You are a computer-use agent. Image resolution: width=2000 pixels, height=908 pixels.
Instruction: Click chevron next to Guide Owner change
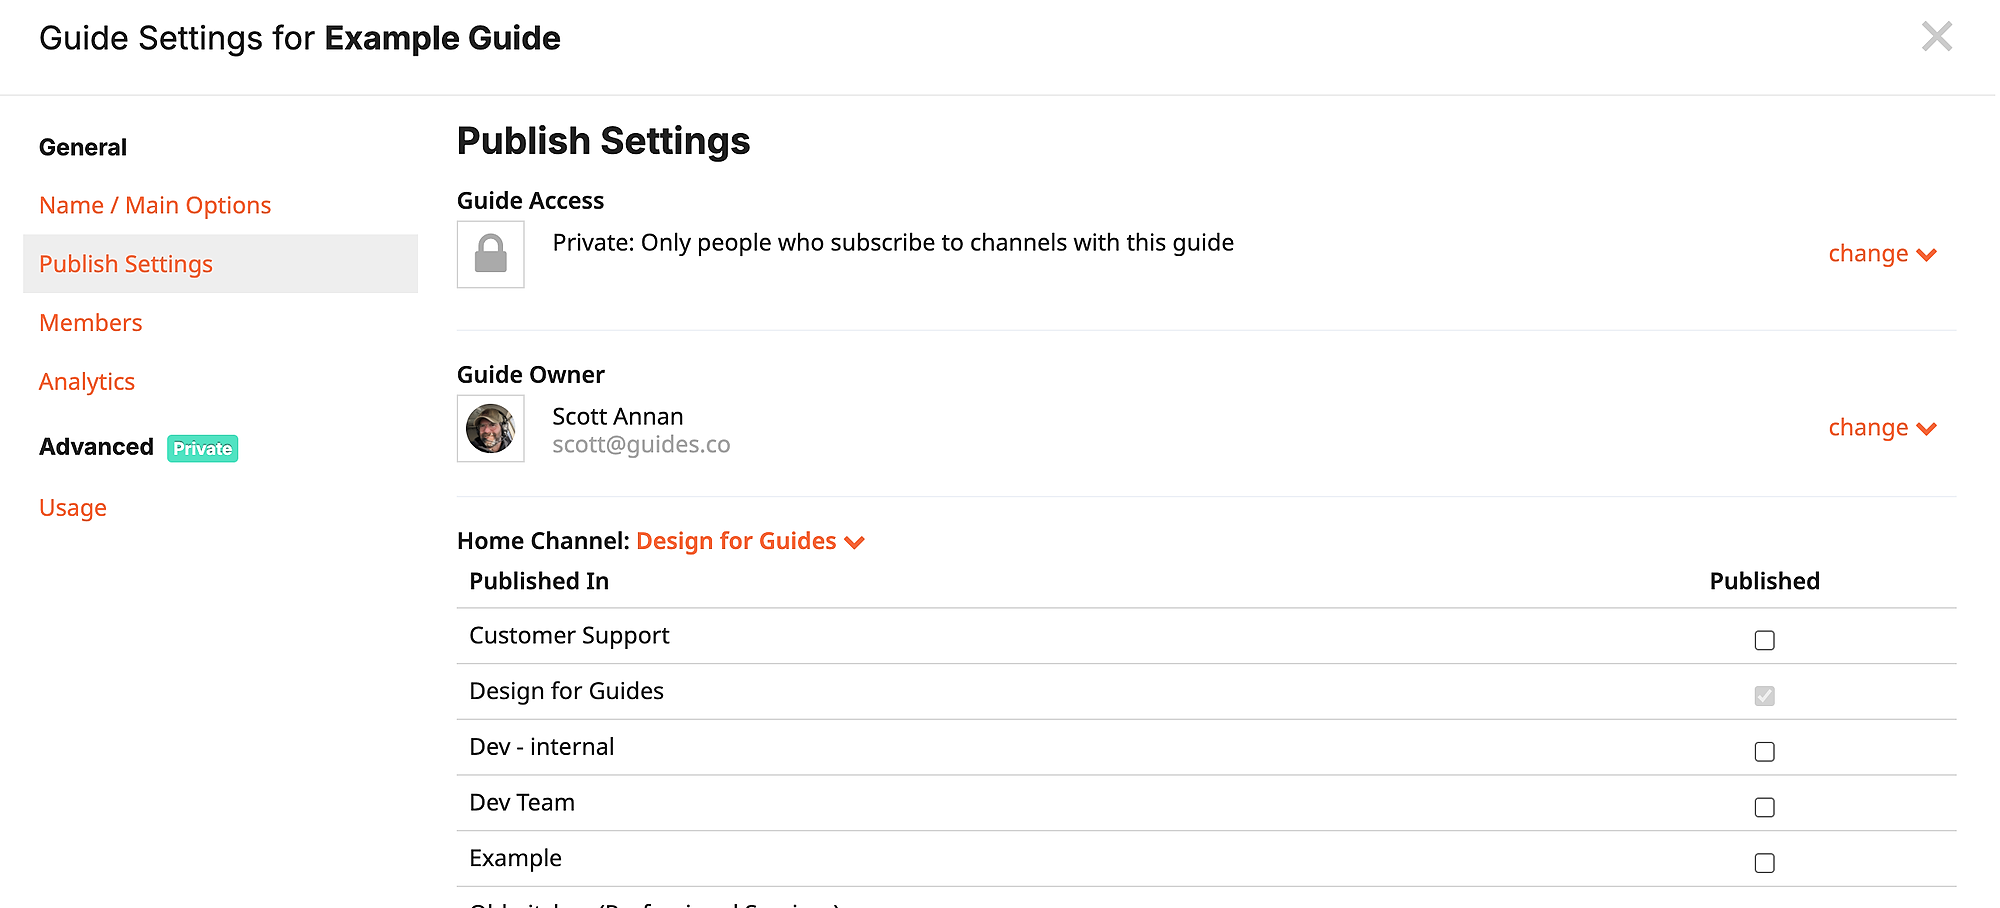pyautogui.click(x=1926, y=429)
